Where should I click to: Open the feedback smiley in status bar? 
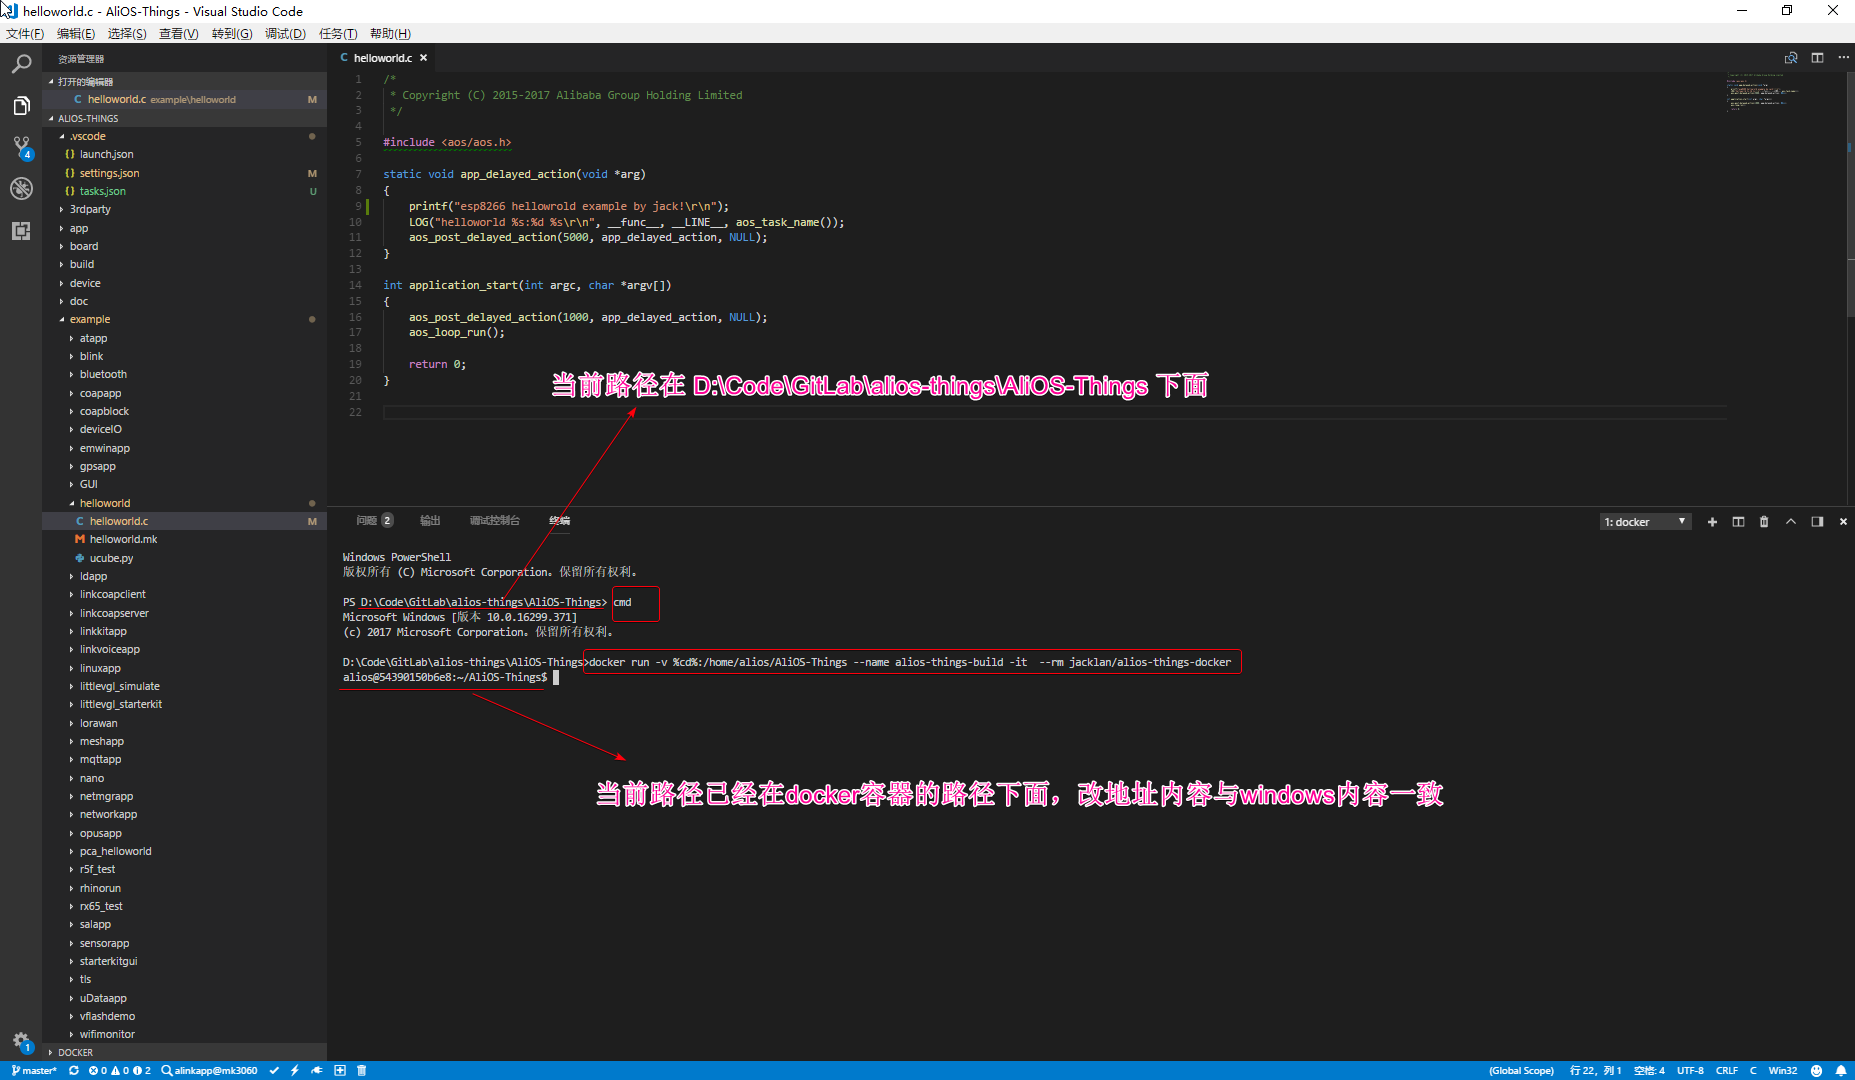(1816, 1070)
